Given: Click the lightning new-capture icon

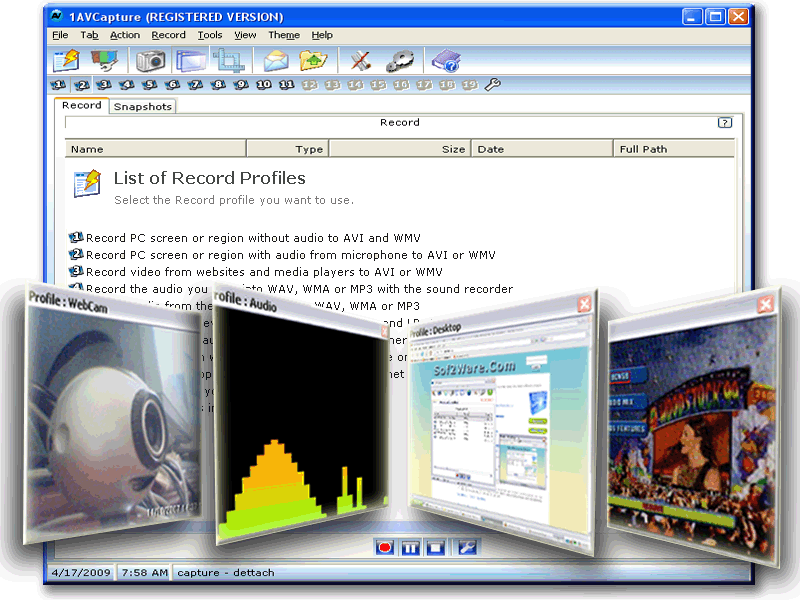Looking at the screenshot, I should [x=66, y=61].
